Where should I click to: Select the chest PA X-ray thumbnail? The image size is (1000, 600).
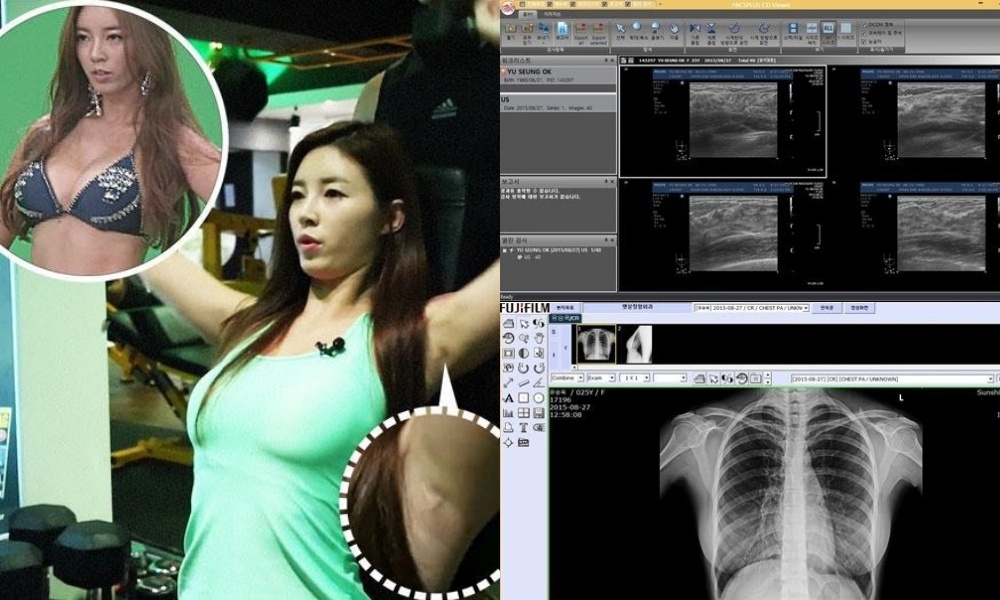(596, 343)
